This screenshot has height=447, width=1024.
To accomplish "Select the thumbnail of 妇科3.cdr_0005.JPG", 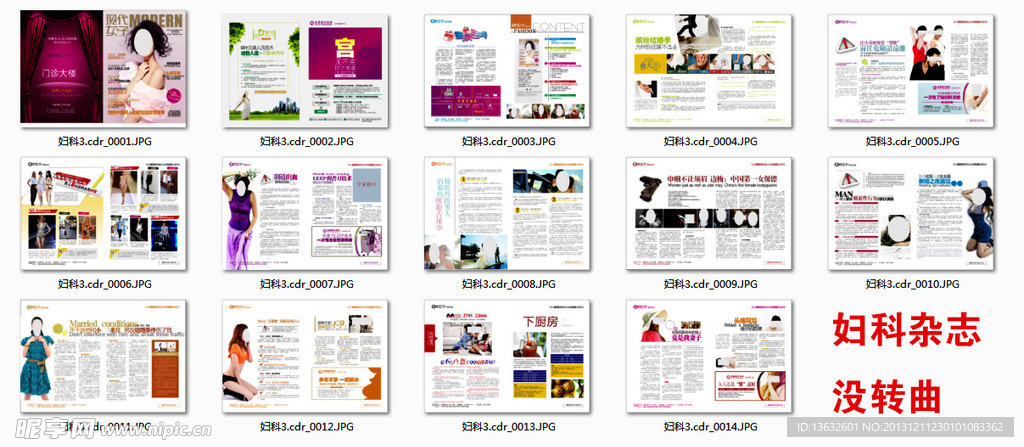I will point(911,69).
